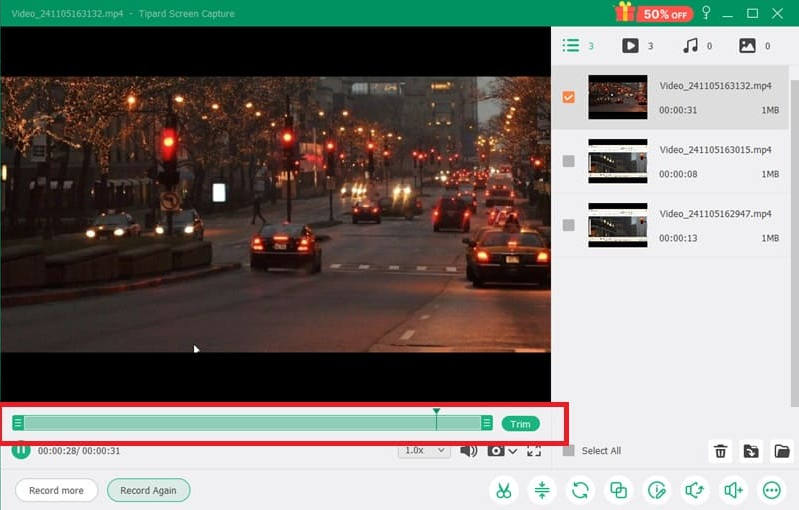Switch to the video recordings tab

630,45
